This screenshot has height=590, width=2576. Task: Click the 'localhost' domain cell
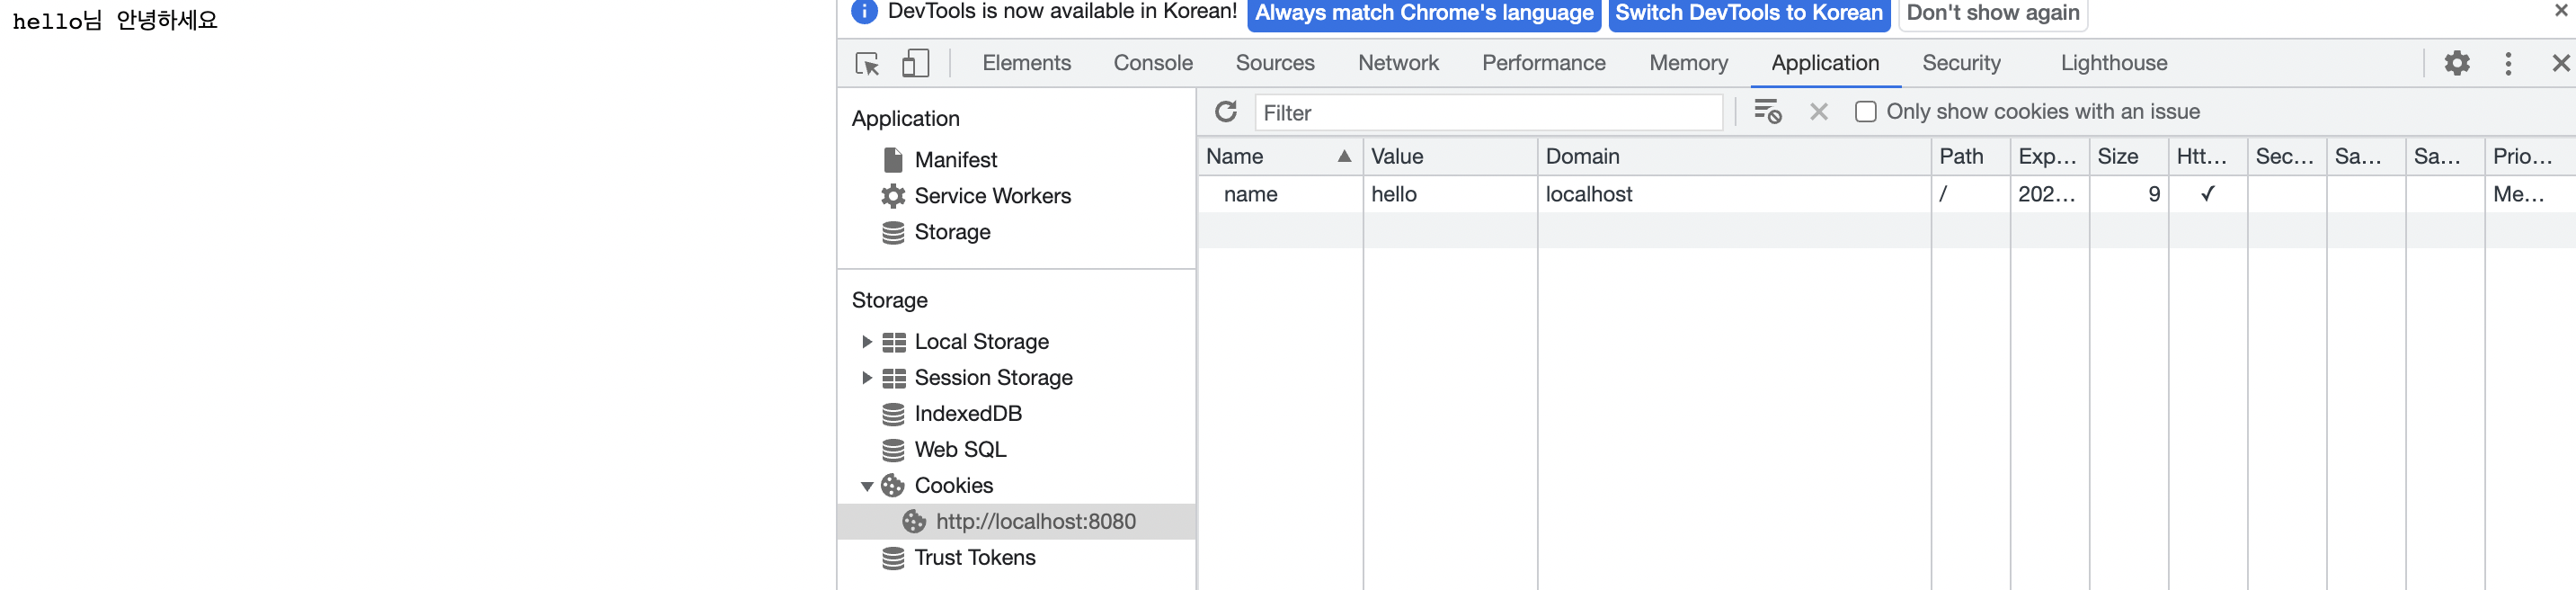pyautogui.click(x=1733, y=194)
